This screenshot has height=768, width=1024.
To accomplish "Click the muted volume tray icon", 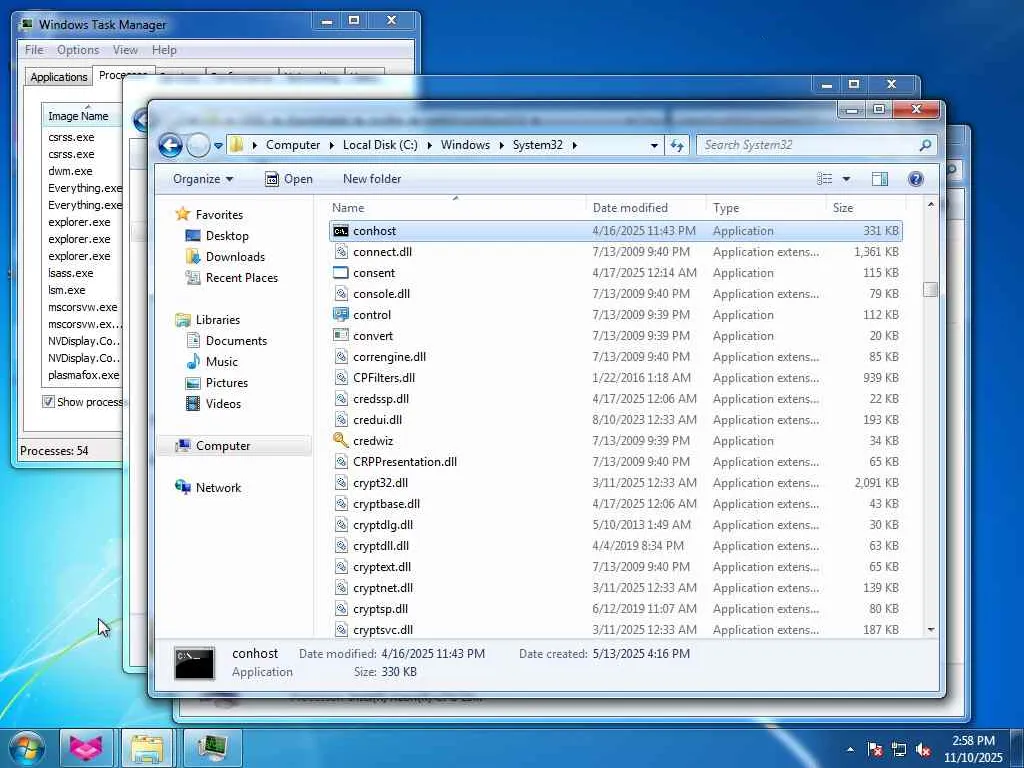I will [923, 749].
